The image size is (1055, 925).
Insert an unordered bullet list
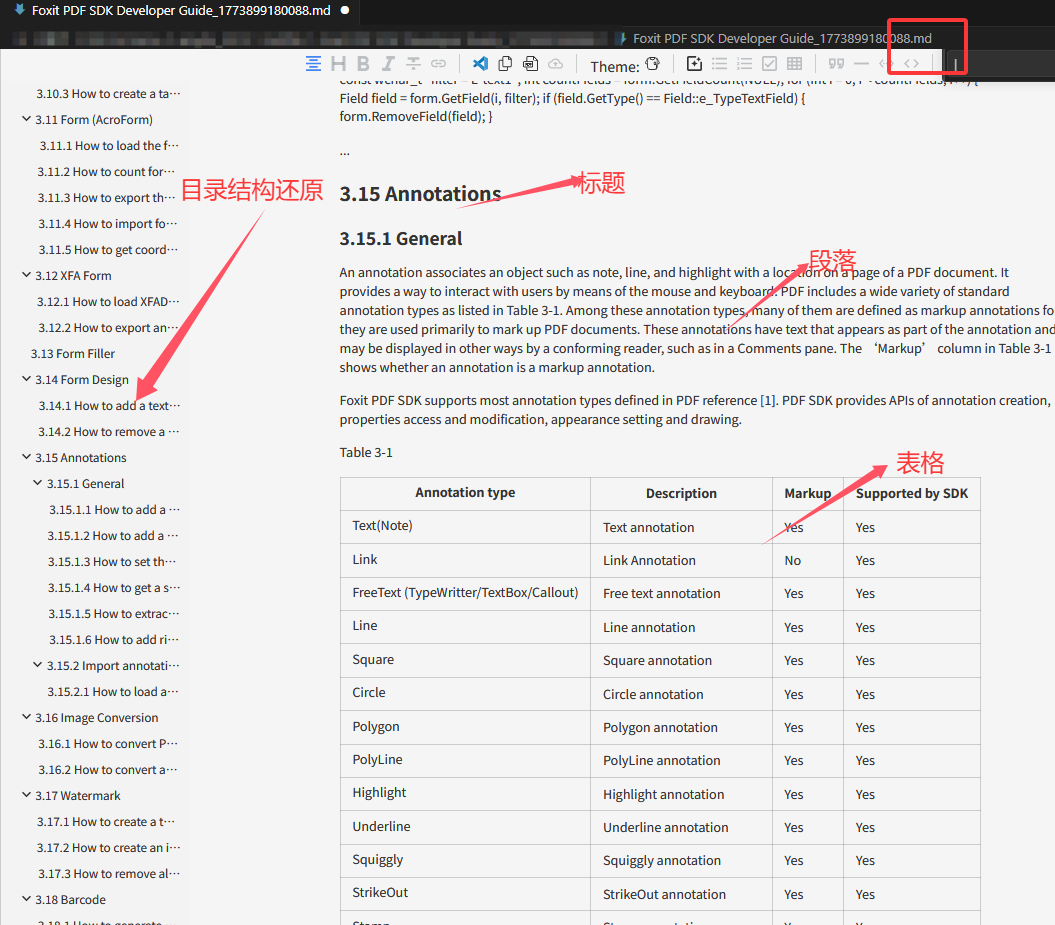[719, 64]
